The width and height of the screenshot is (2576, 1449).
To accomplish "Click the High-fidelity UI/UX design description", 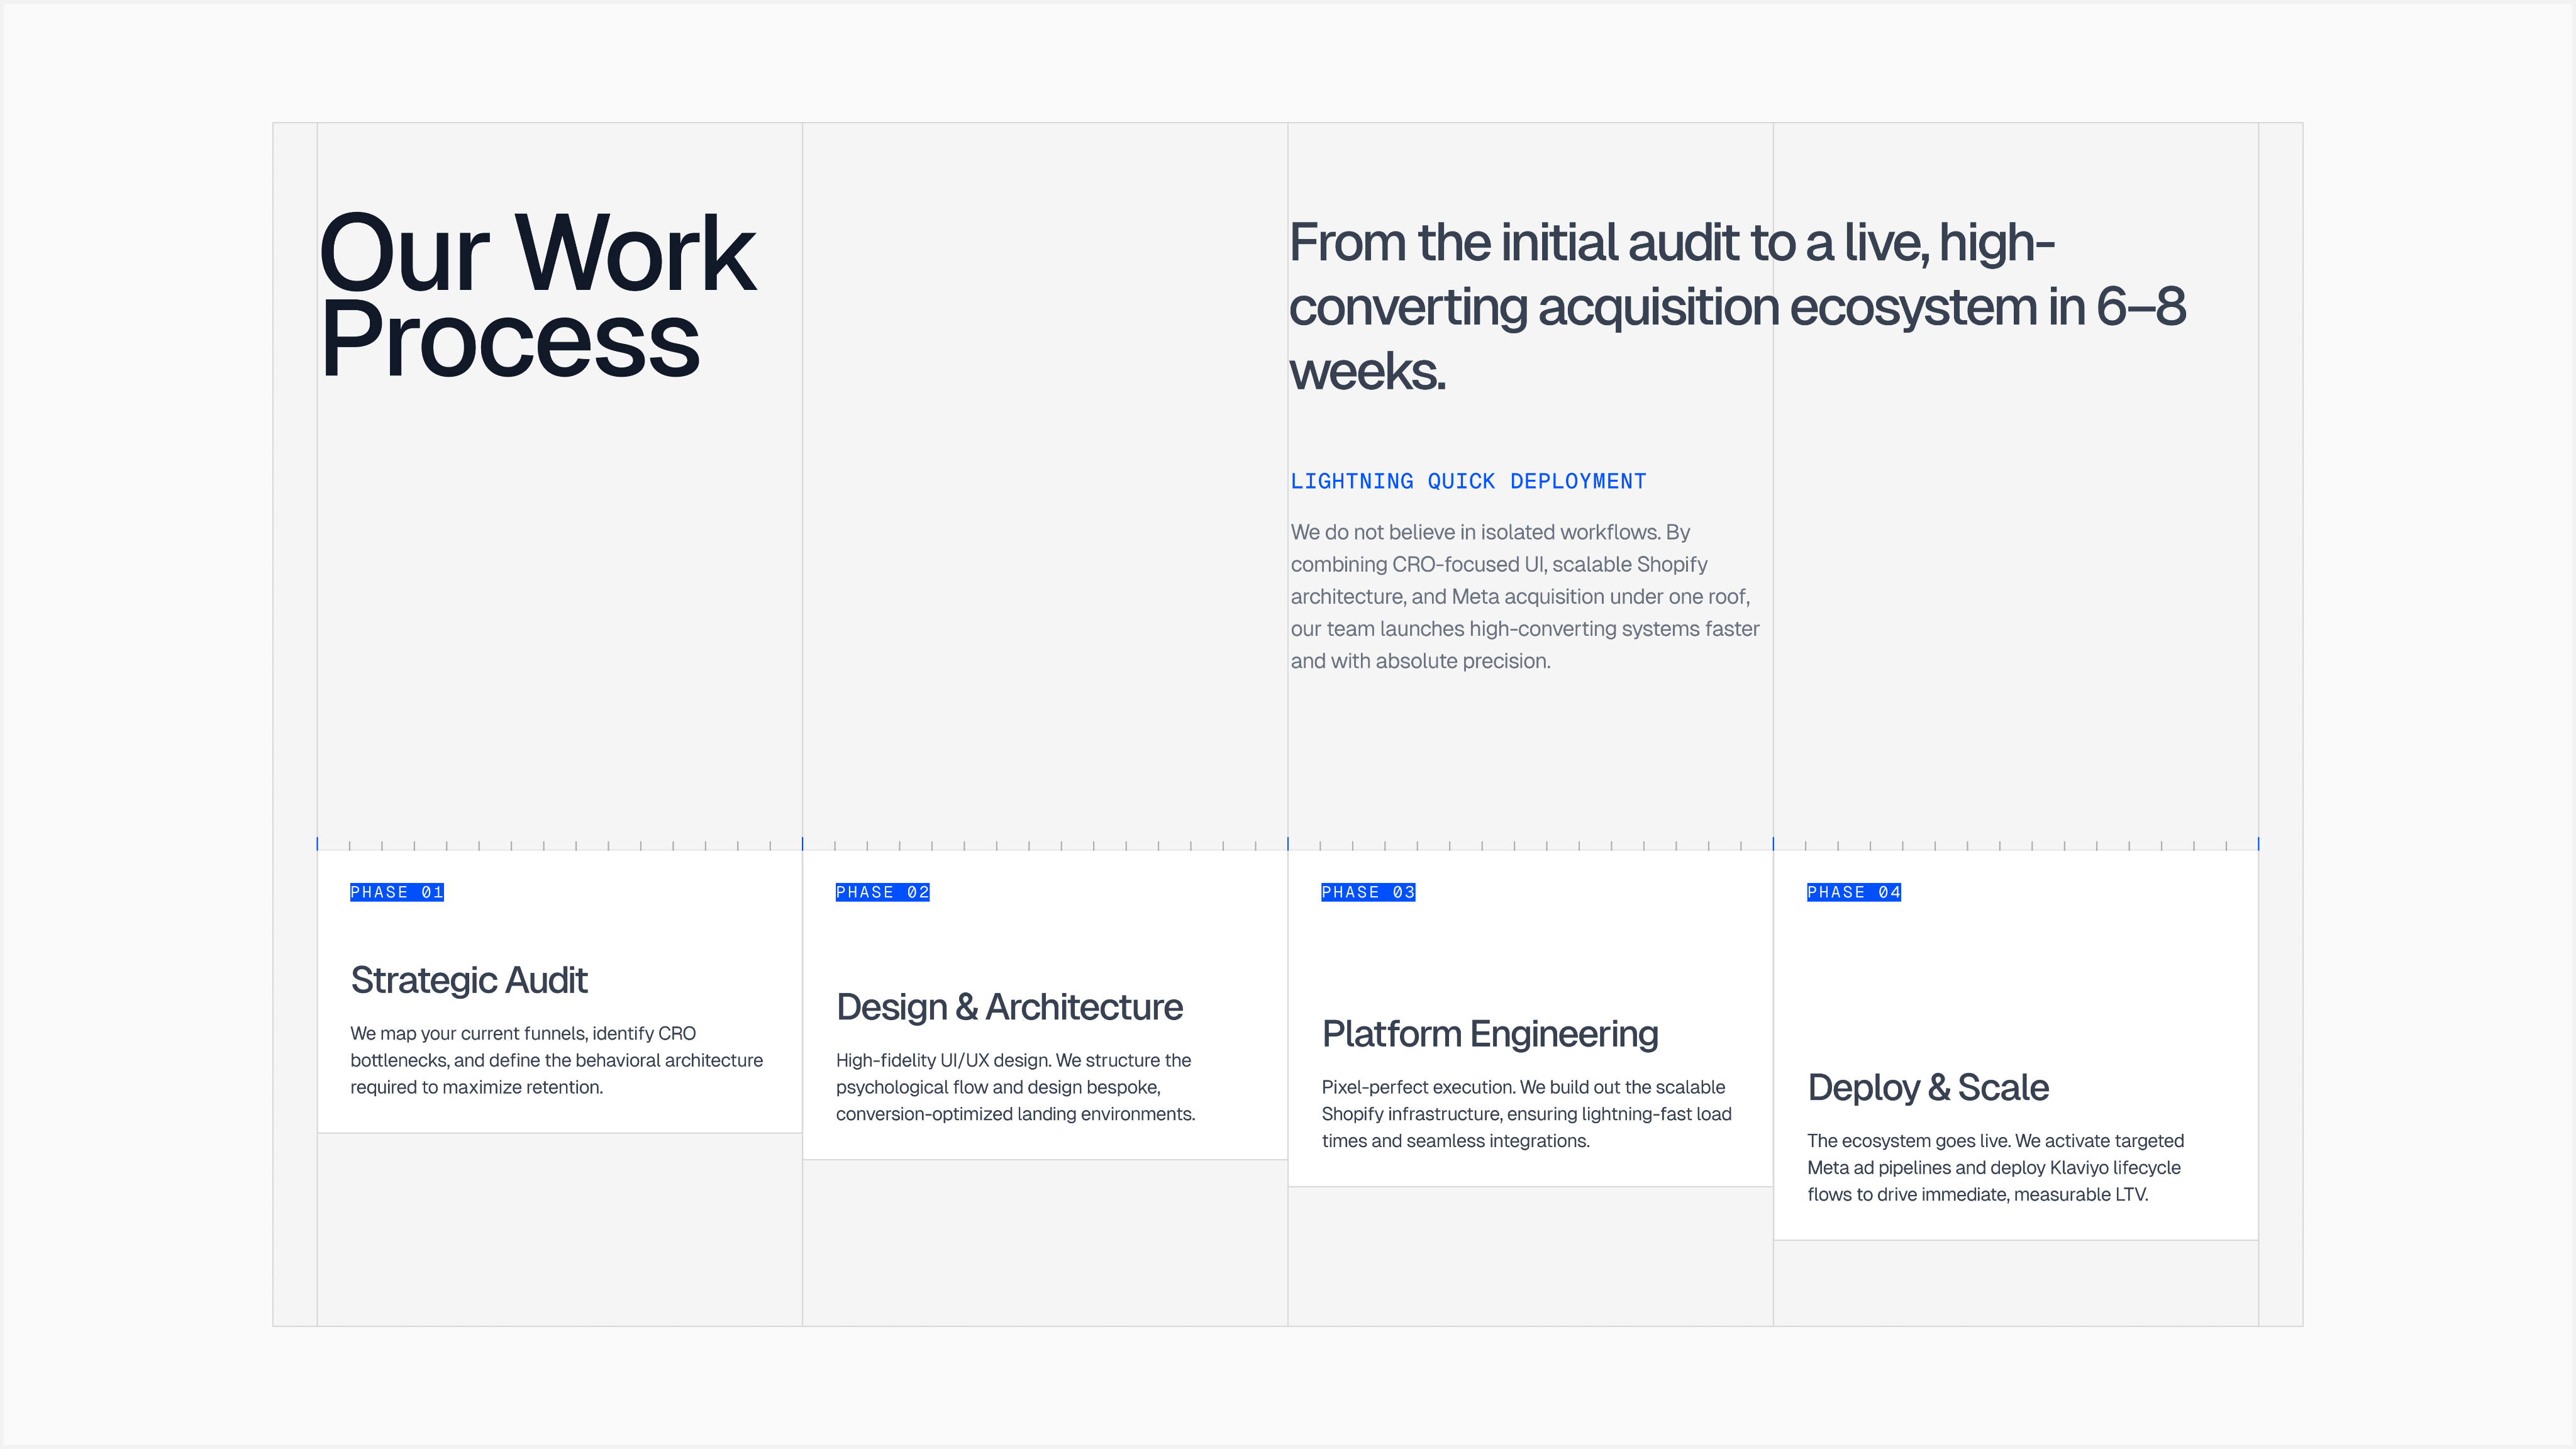I will click(x=1014, y=1087).
